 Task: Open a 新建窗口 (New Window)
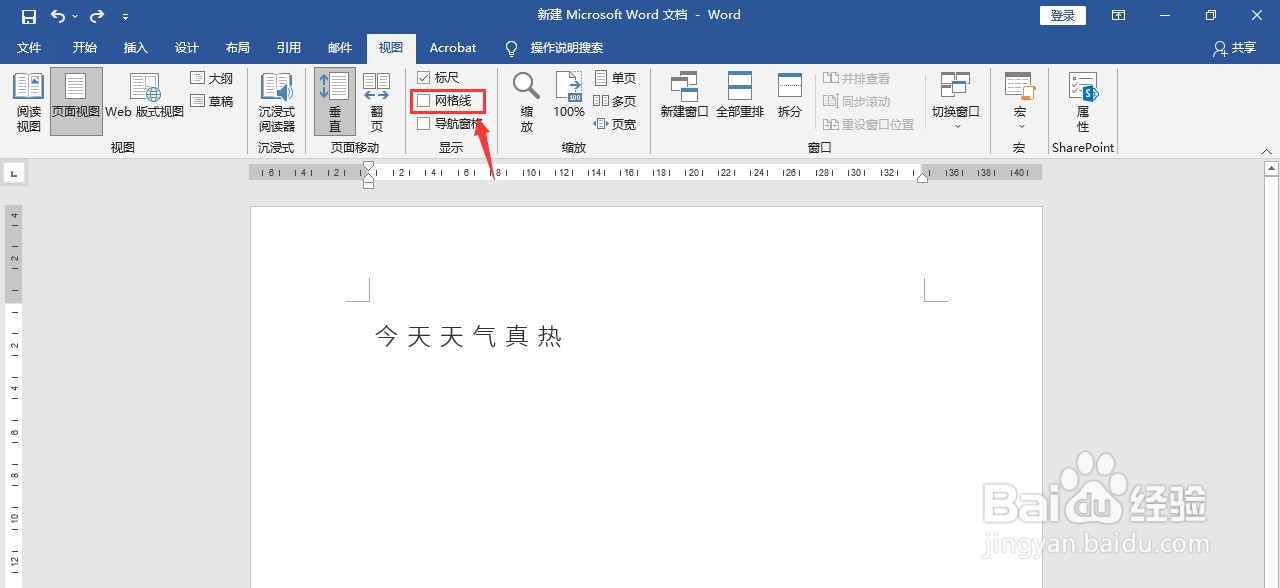click(x=684, y=100)
